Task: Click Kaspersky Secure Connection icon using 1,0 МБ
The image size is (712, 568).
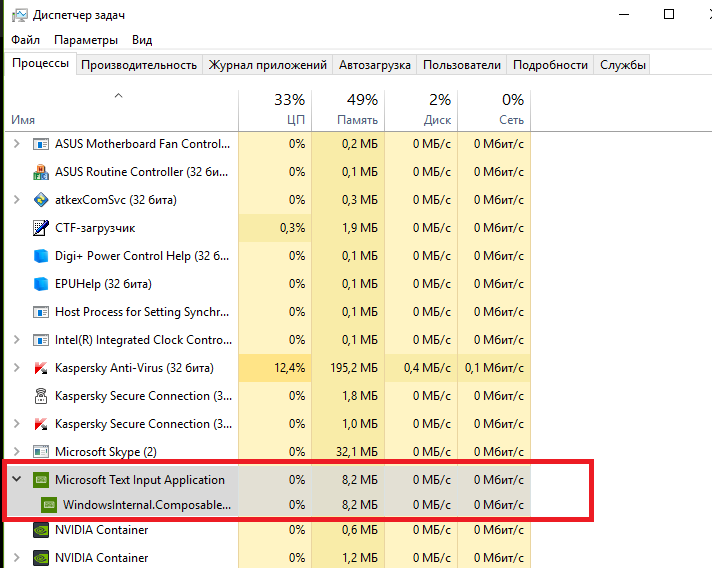Action: (41, 424)
